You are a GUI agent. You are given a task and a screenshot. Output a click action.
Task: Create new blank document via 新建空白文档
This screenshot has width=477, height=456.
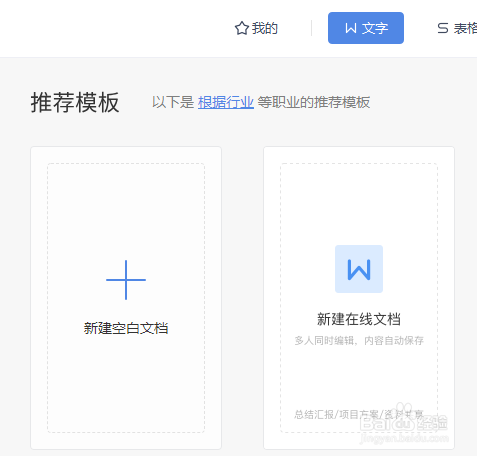126,328
